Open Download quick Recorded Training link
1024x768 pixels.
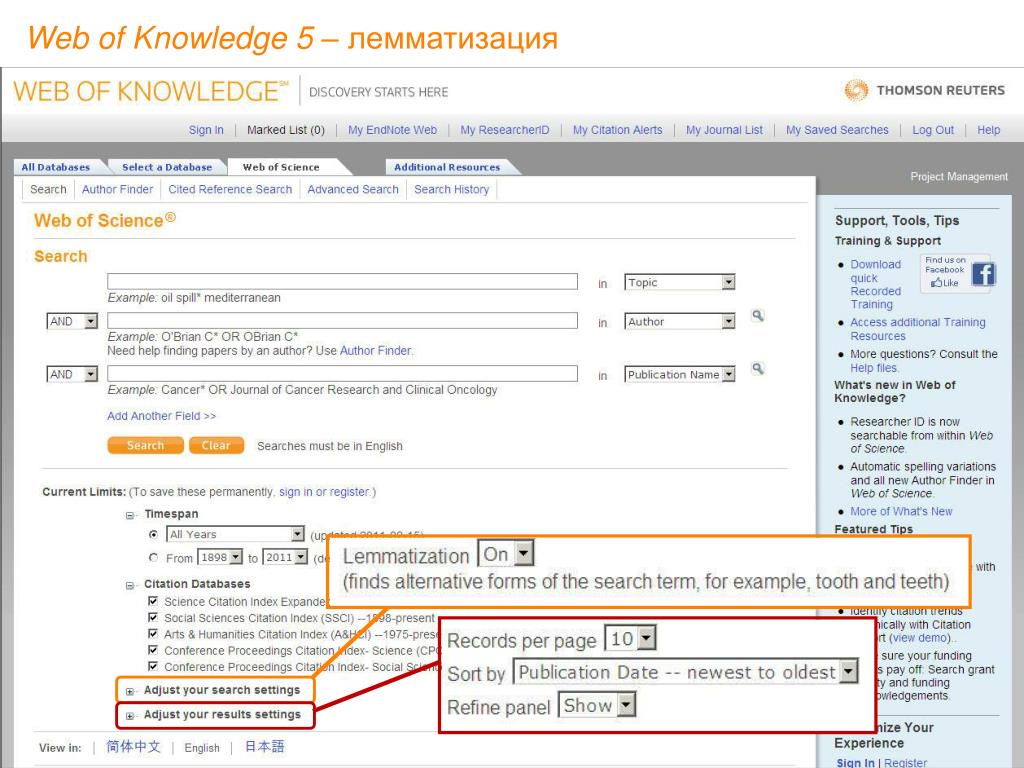click(876, 284)
